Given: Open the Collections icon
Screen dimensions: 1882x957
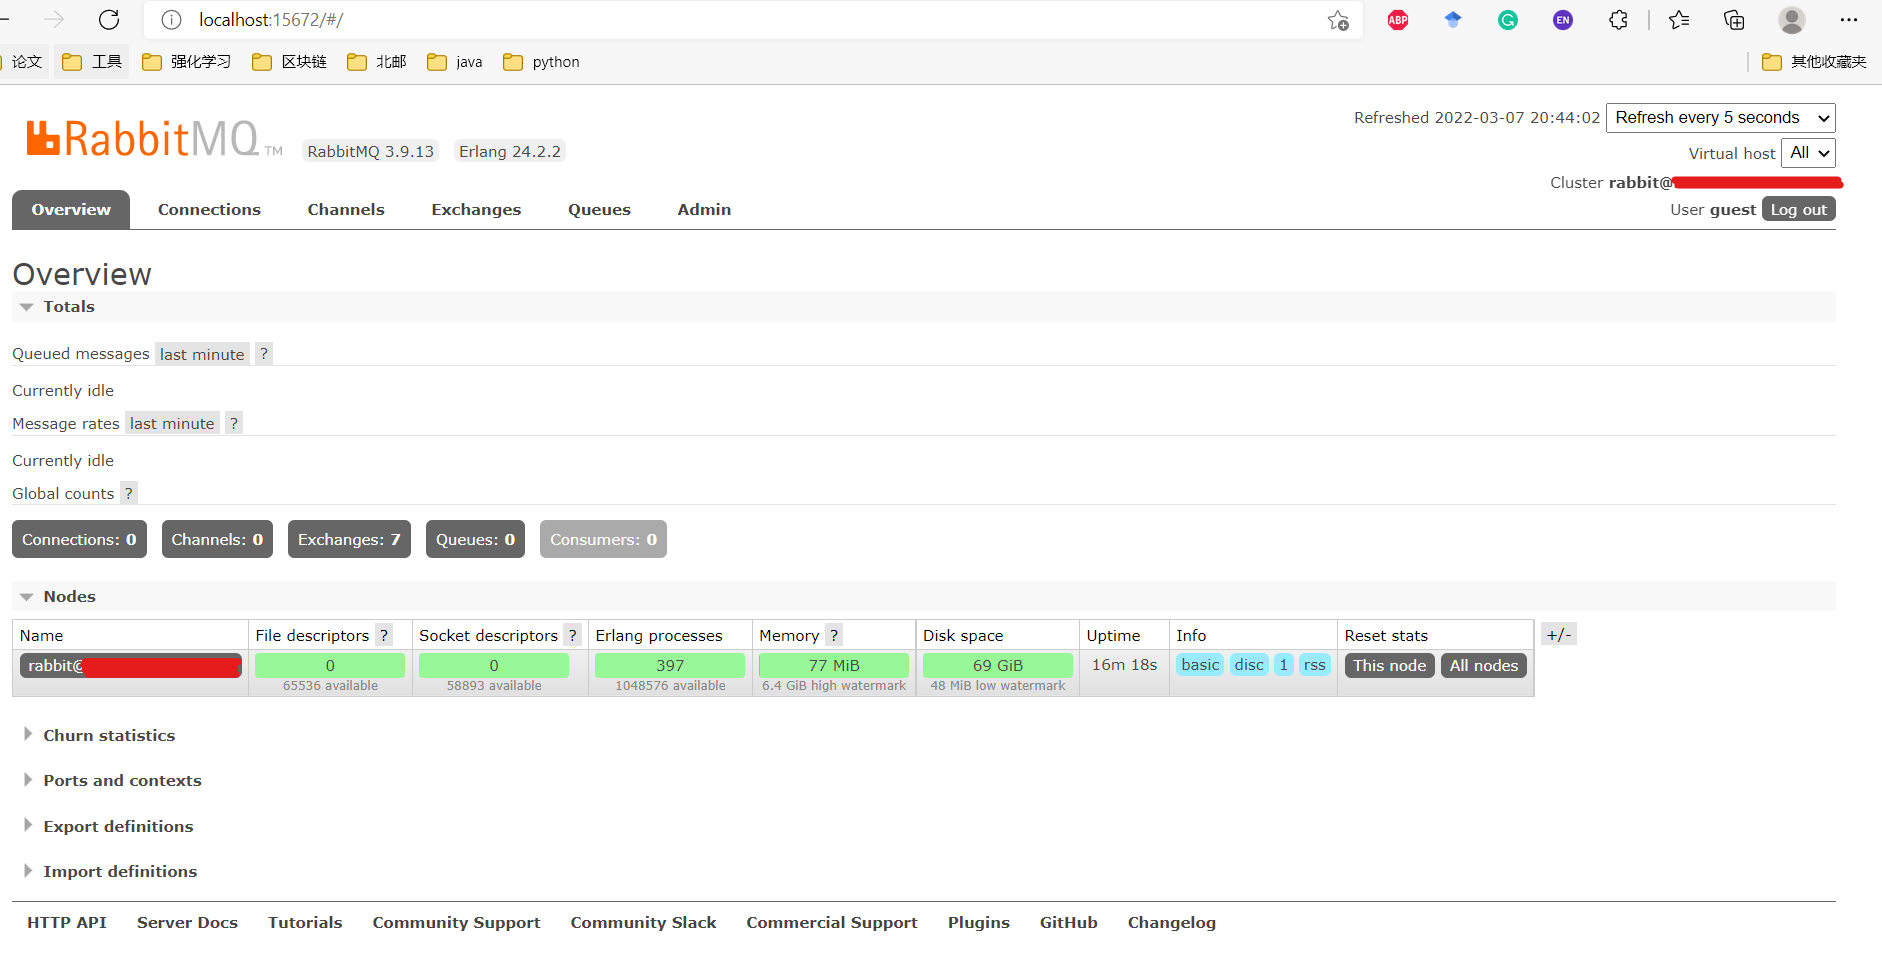Looking at the screenshot, I should click(x=1734, y=20).
